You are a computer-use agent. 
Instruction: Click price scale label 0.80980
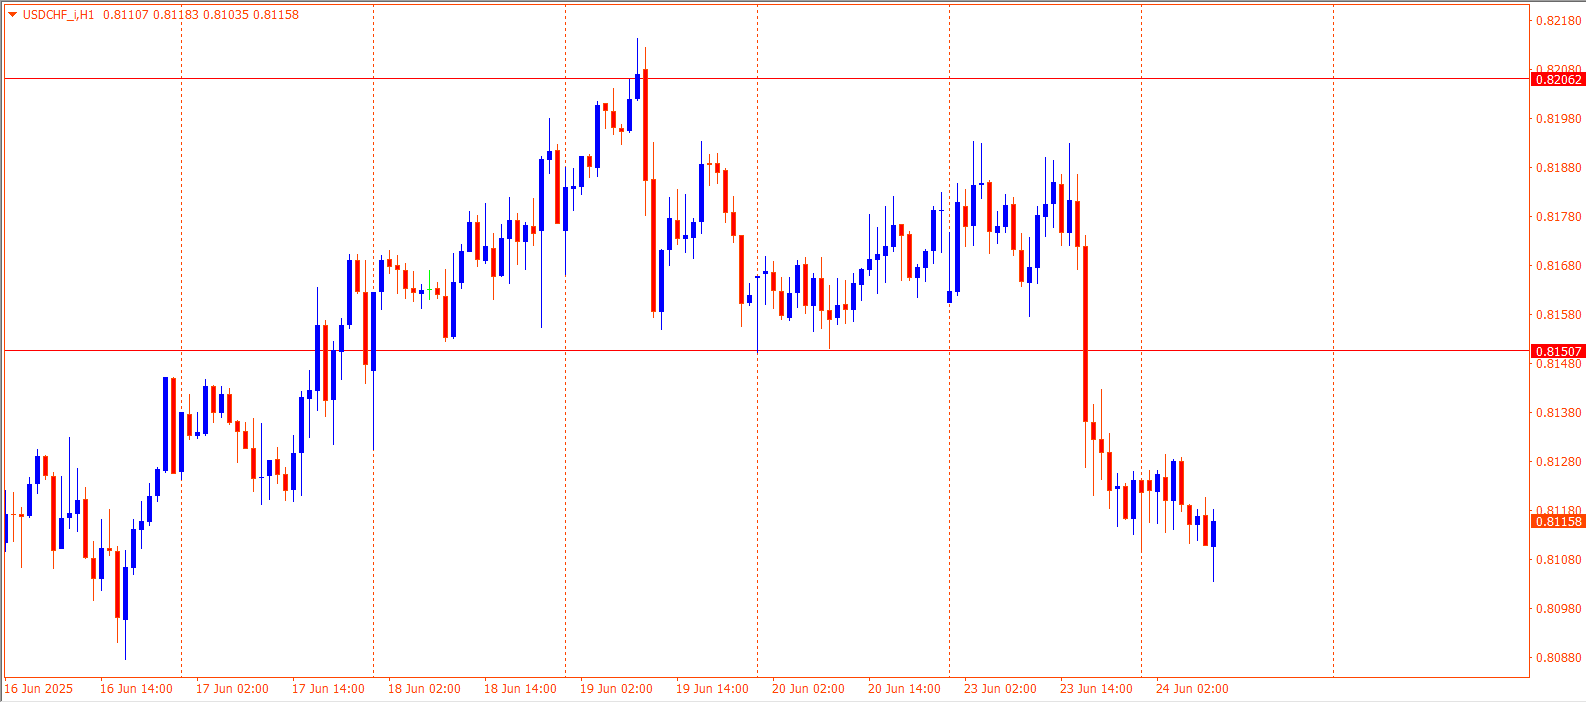coord(1559,609)
